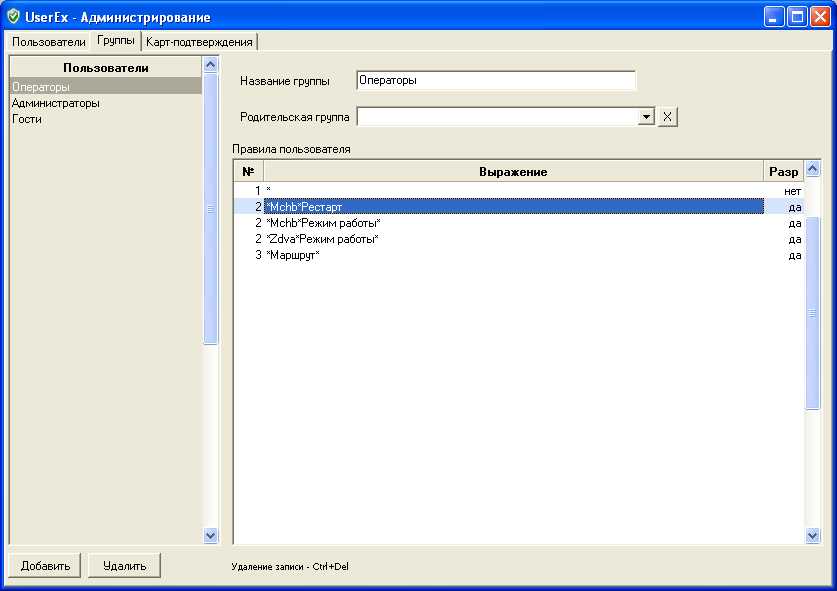This screenshot has height=591, width=837.
Task: Maximize the UserEx window
Action: tap(797, 17)
